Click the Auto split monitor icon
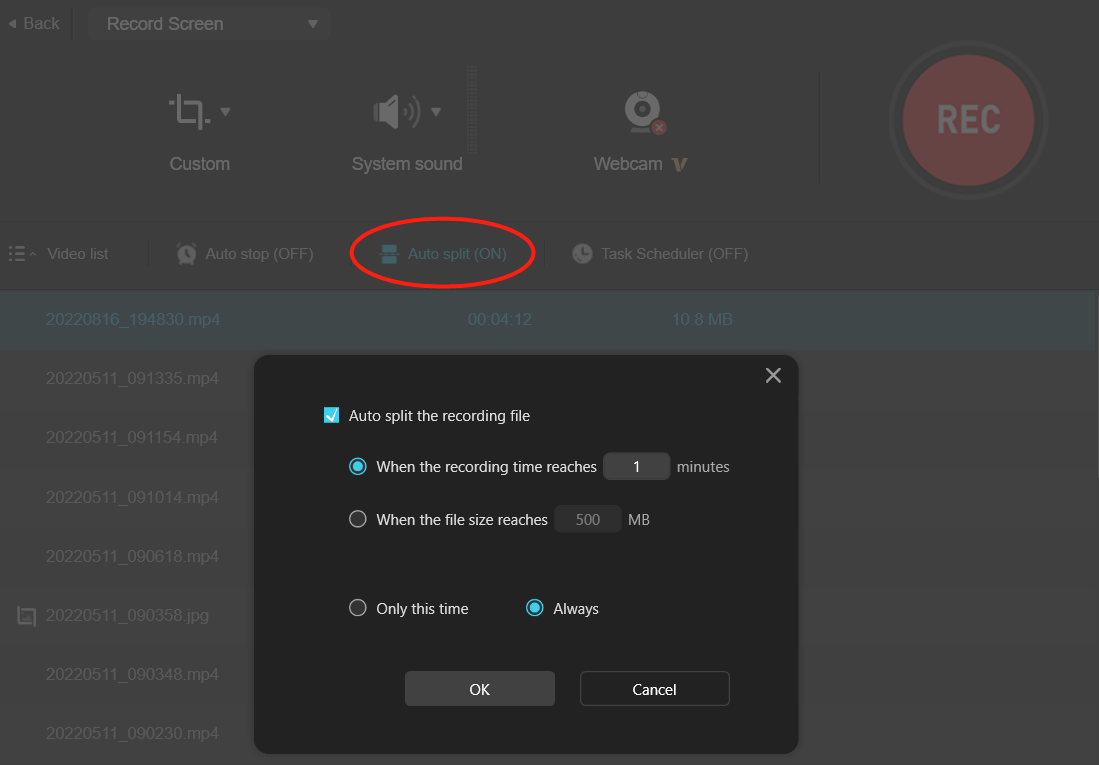The width and height of the screenshot is (1099, 765). [390, 253]
